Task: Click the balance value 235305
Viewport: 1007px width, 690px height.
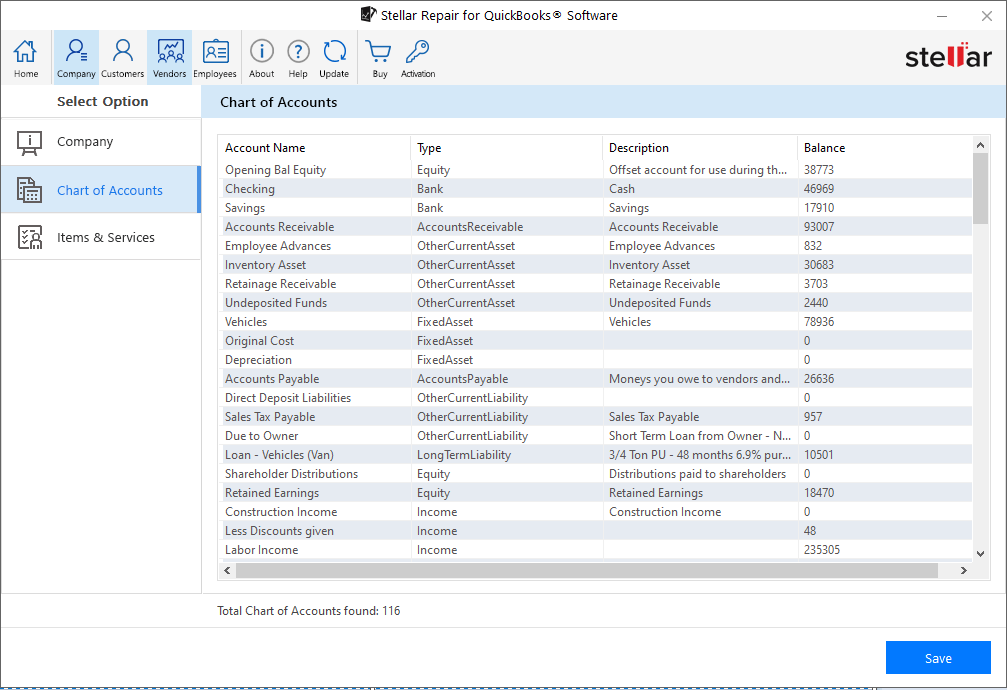Action: [x=821, y=550]
